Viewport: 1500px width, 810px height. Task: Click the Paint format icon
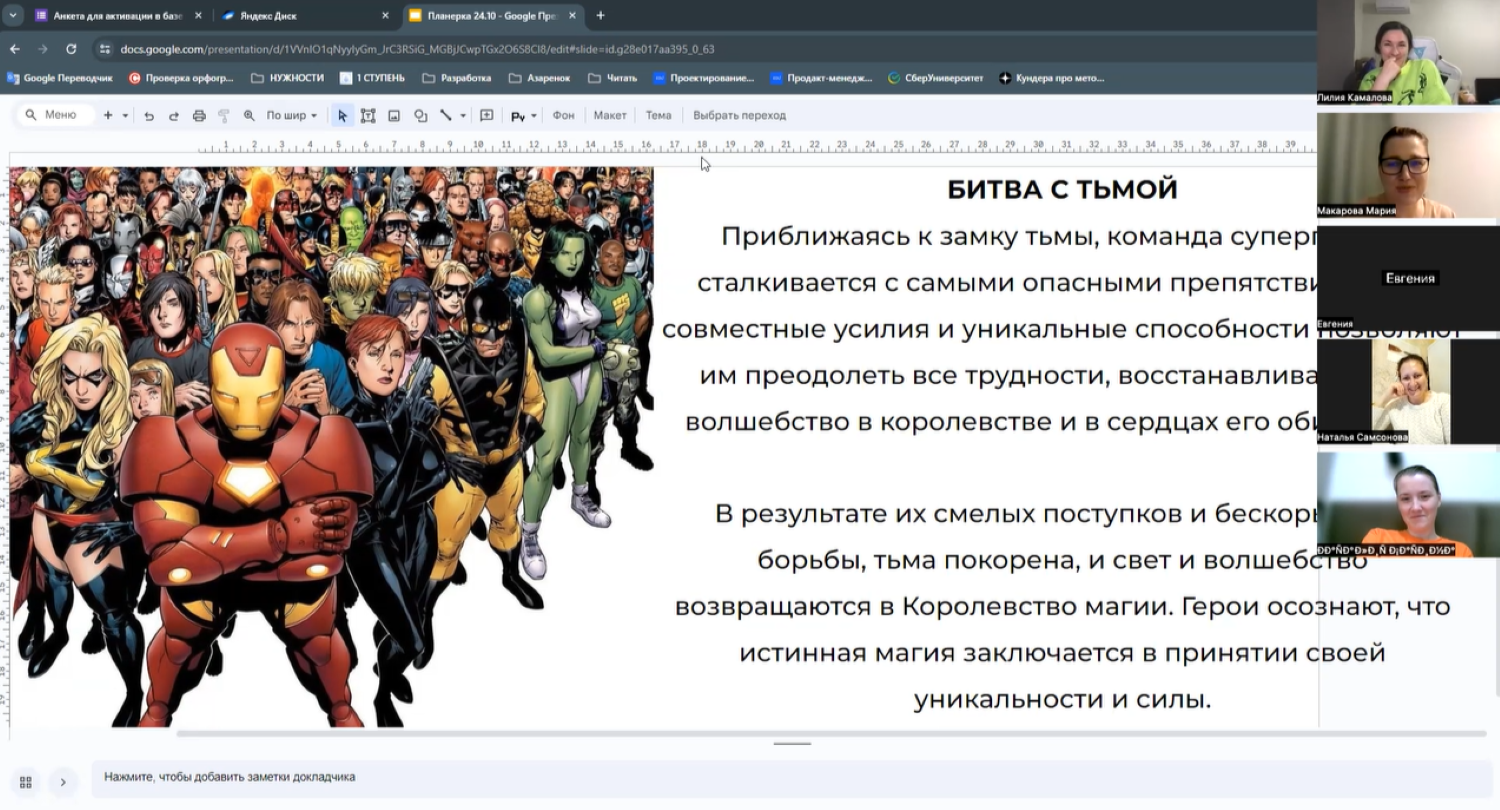[x=225, y=115]
